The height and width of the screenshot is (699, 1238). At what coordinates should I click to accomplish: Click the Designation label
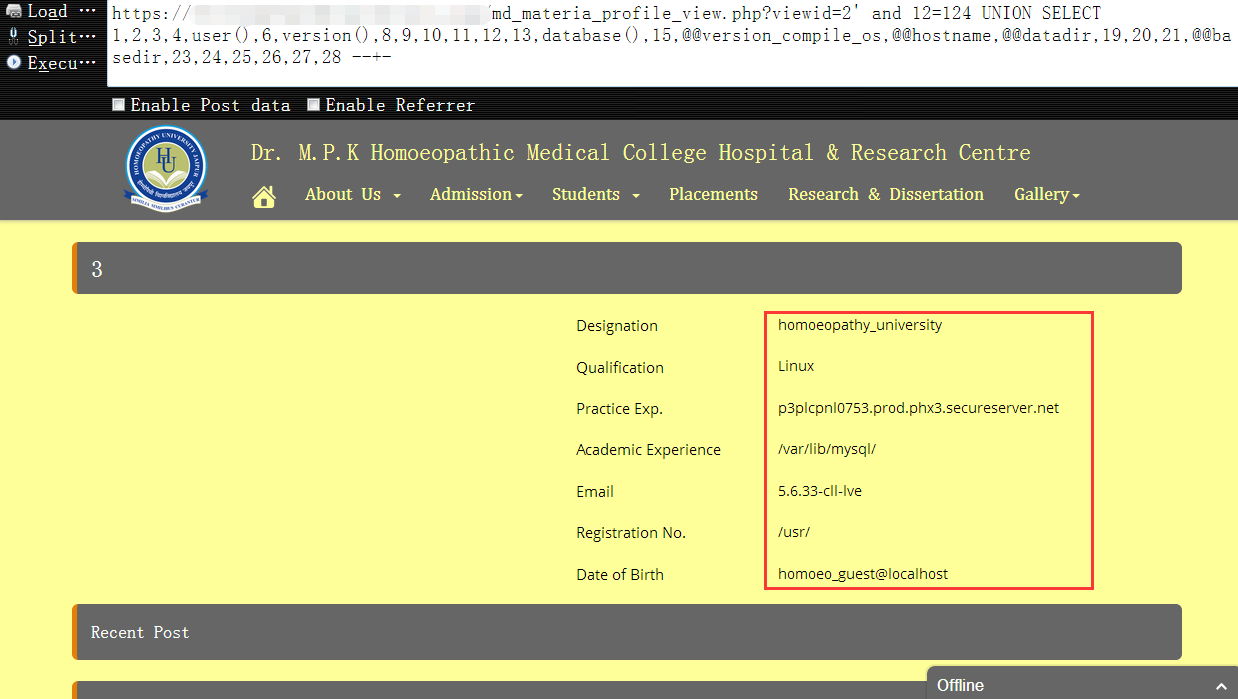pos(617,326)
